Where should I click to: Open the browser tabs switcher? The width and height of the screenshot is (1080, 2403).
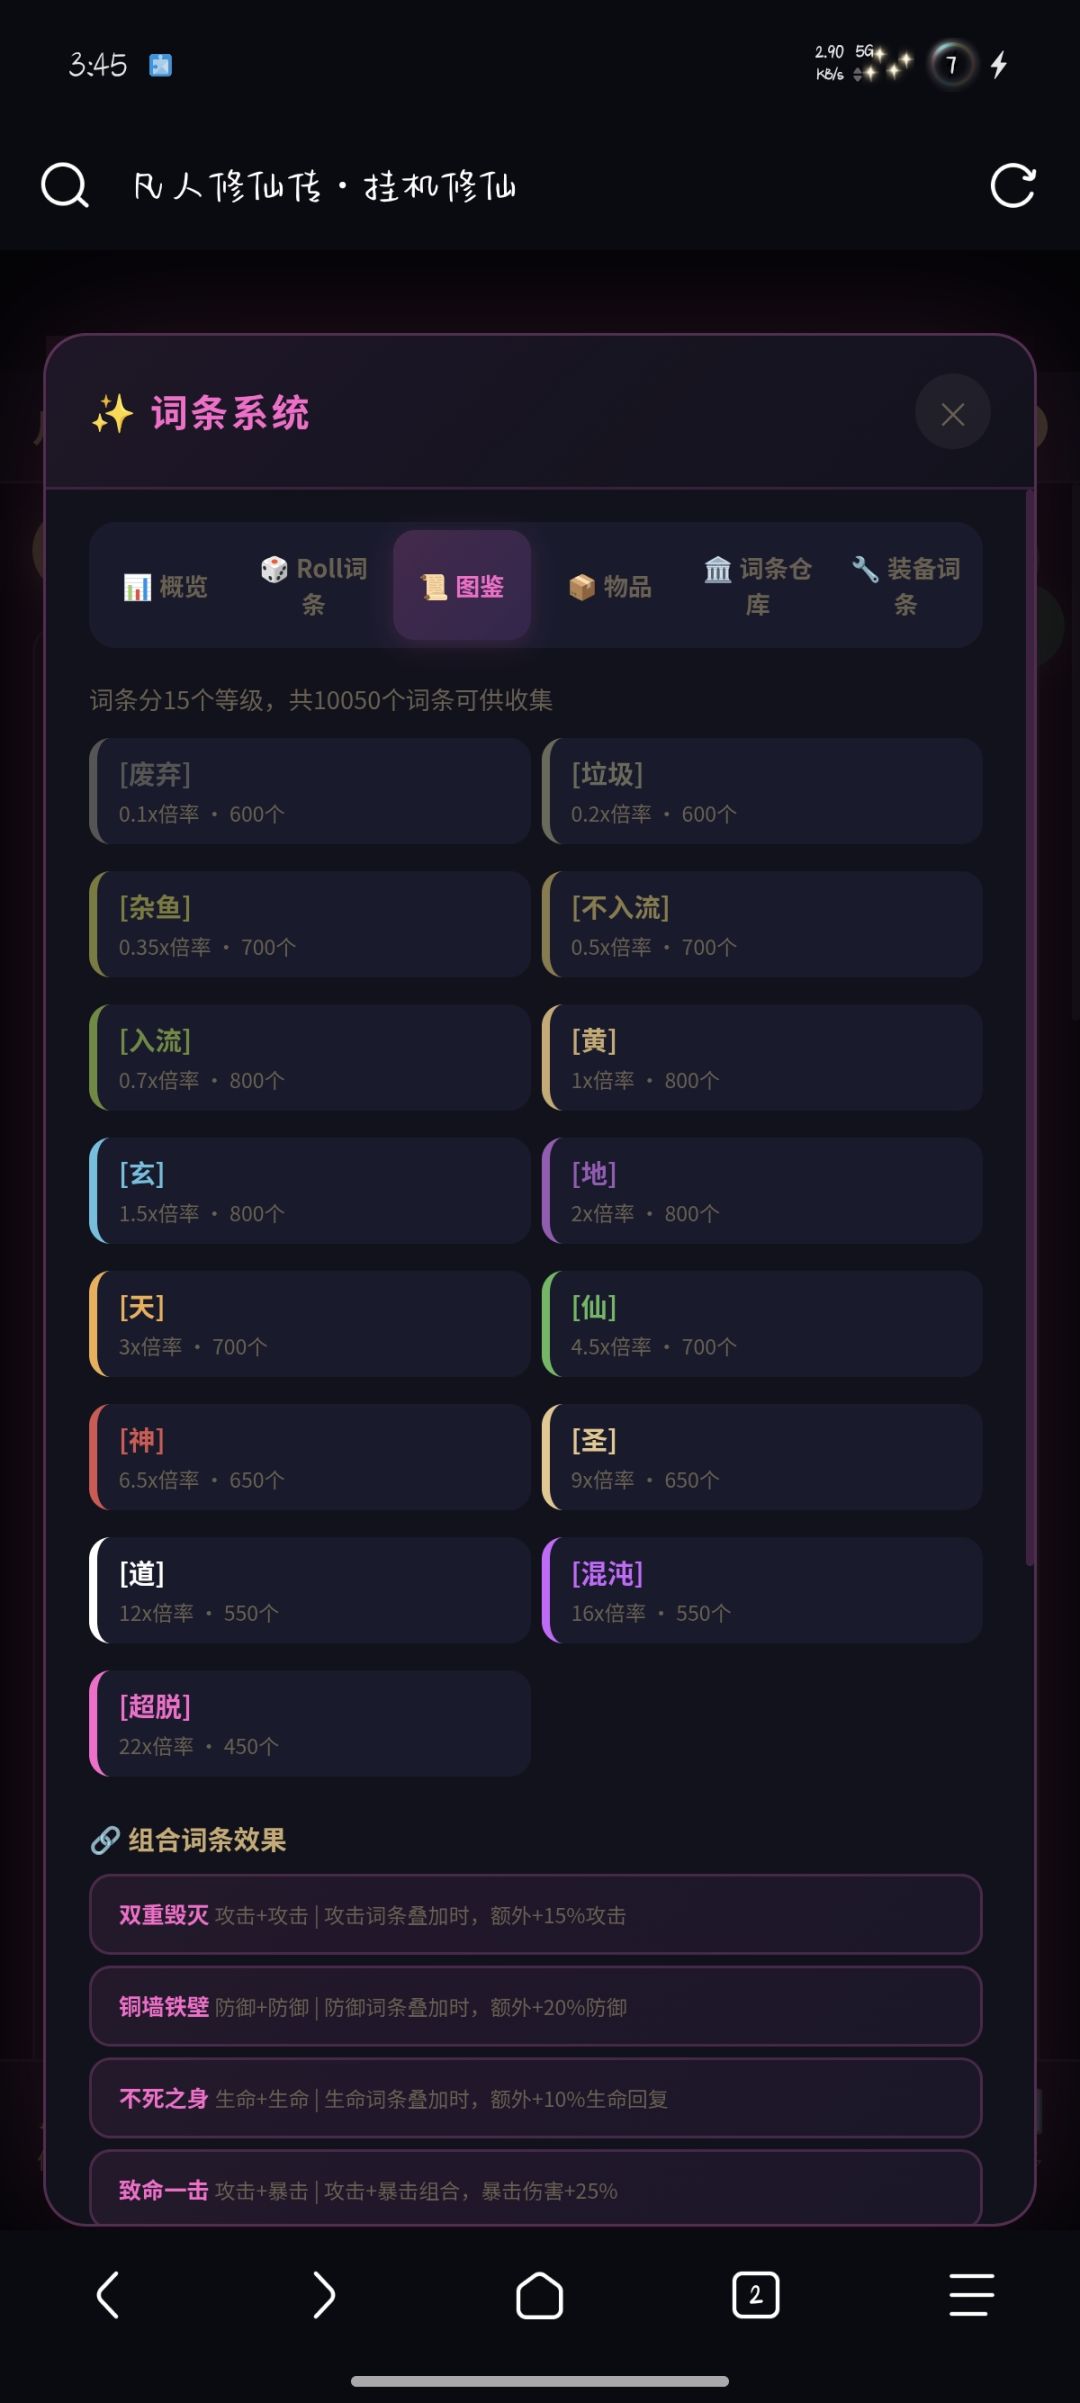(x=755, y=2294)
